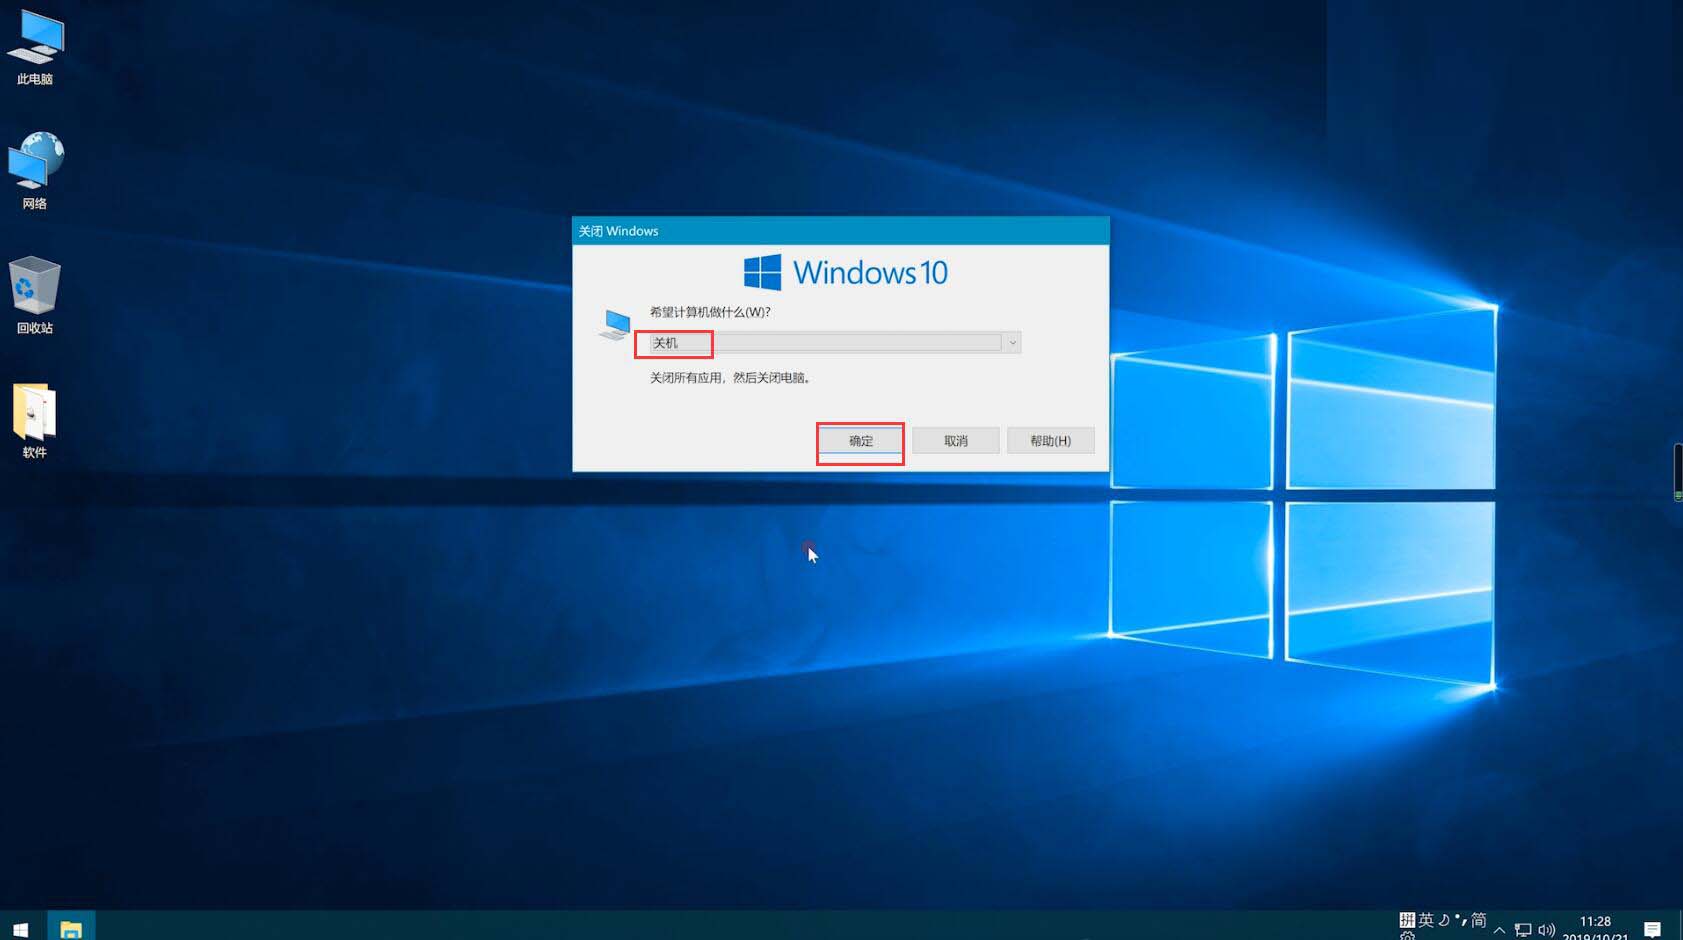
Task: Show hidden tray icons chevron
Action: [1499, 930]
